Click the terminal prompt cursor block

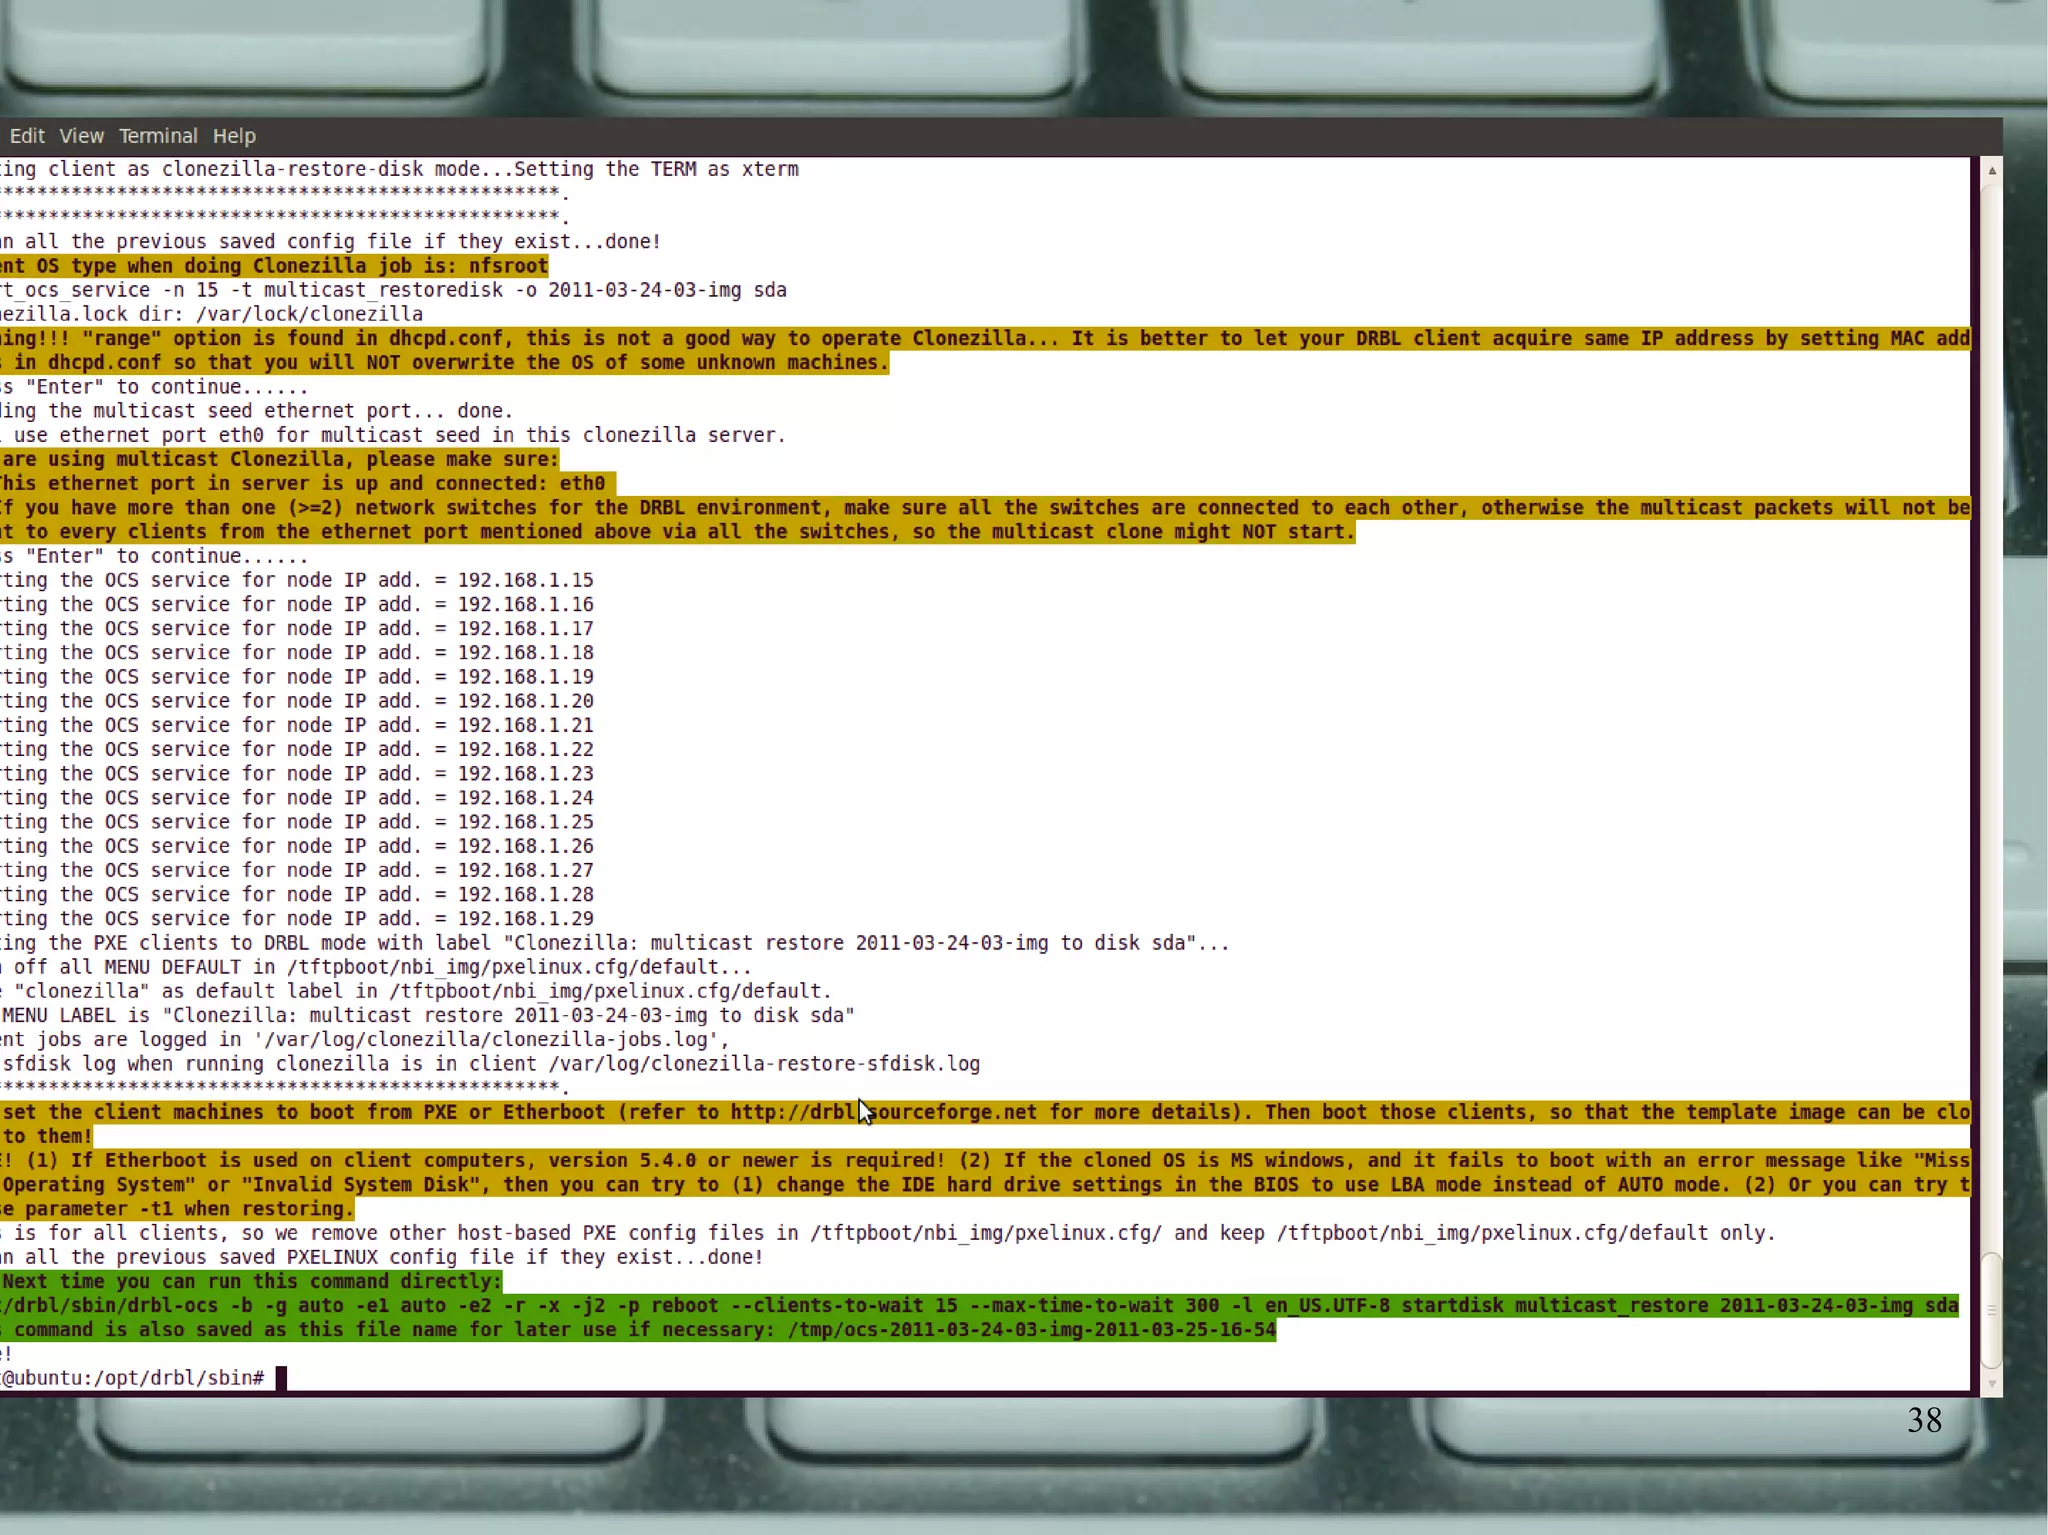pos(282,1378)
